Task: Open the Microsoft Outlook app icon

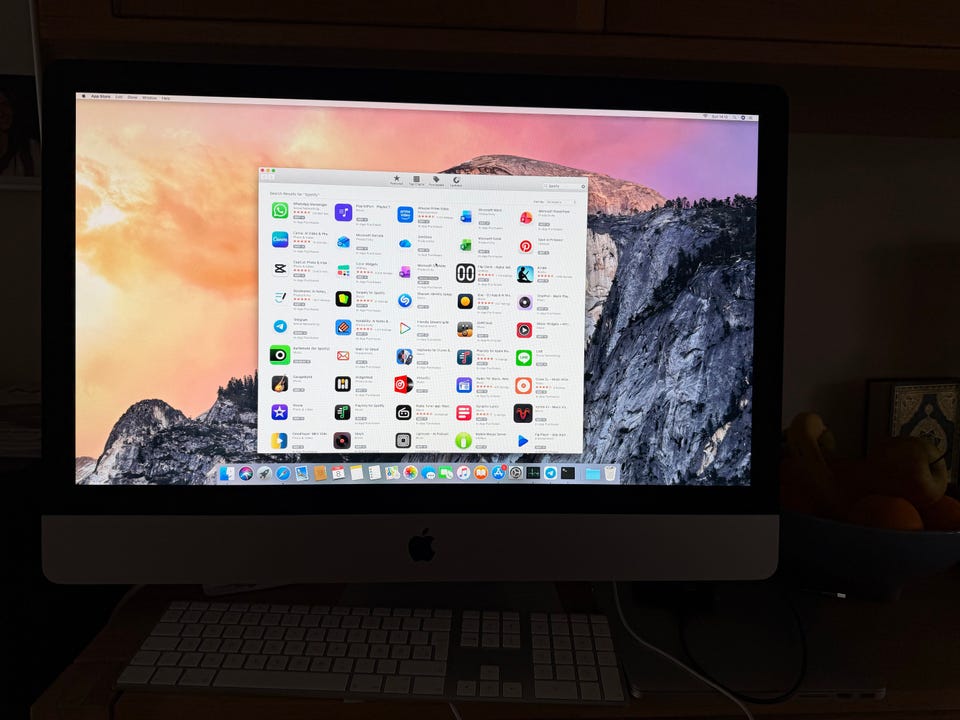Action: tap(343, 242)
